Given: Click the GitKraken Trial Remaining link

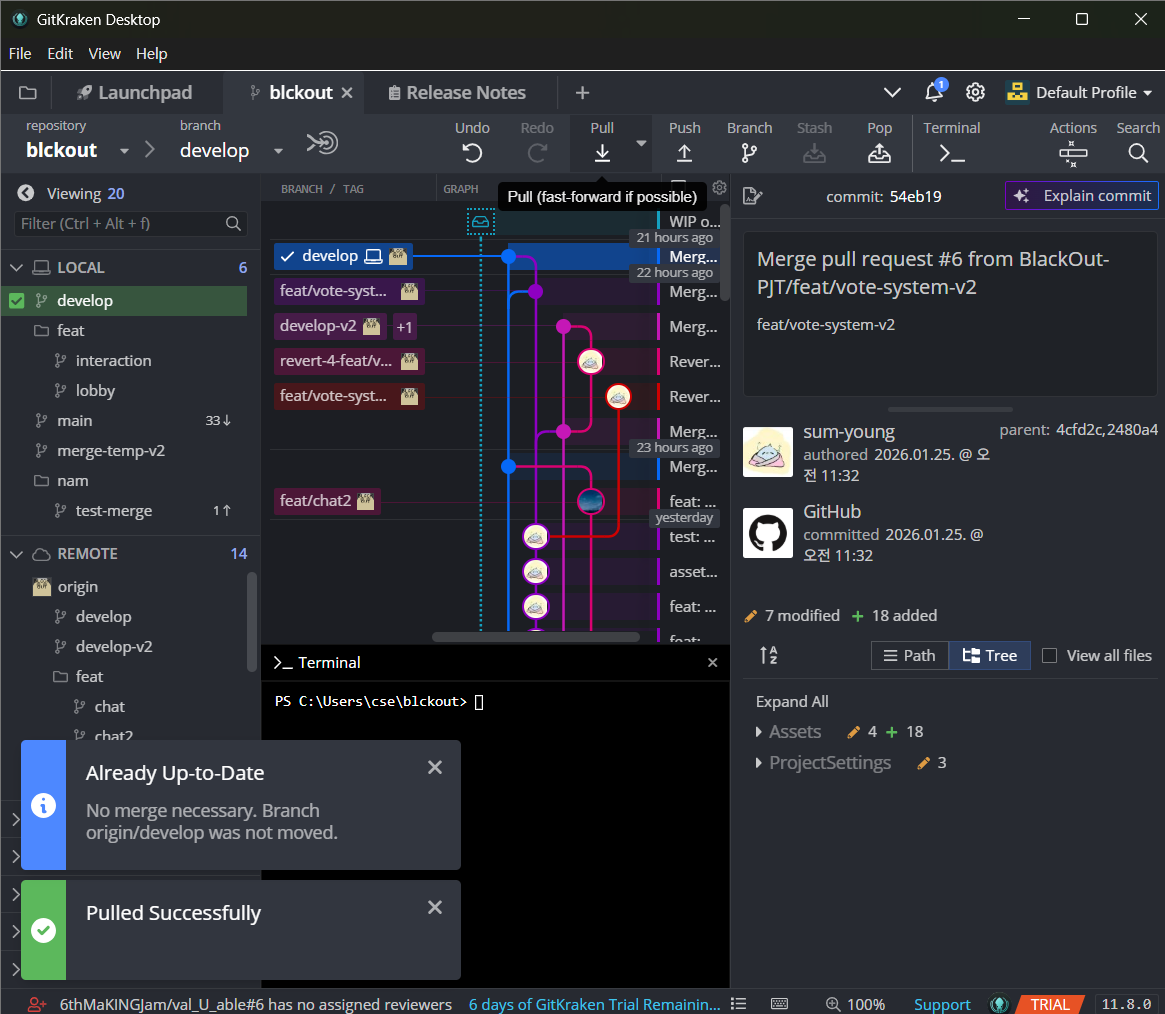Looking at the screenshot, I should [x=594, y=1004].
